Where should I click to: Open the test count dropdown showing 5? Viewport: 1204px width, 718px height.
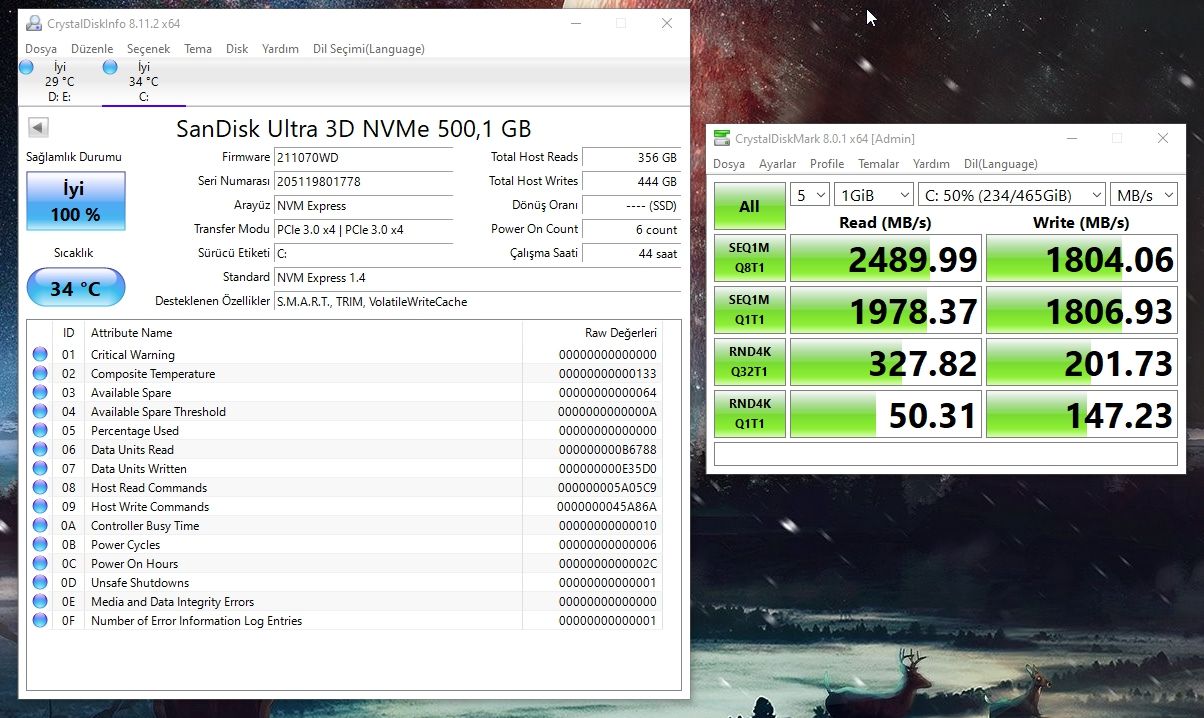tap(810, 195)
